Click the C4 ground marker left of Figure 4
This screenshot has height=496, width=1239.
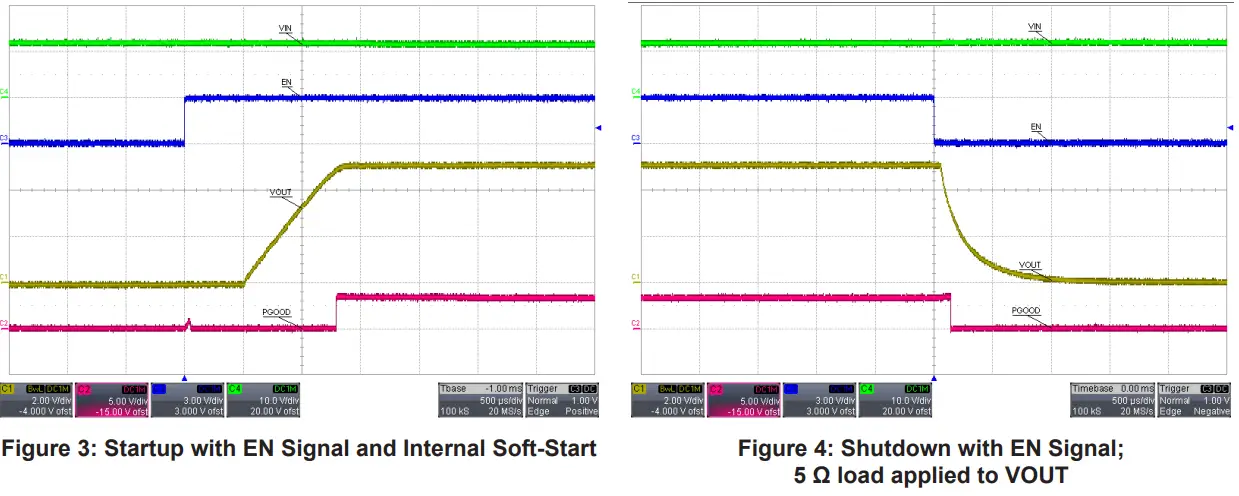(636, 92)
